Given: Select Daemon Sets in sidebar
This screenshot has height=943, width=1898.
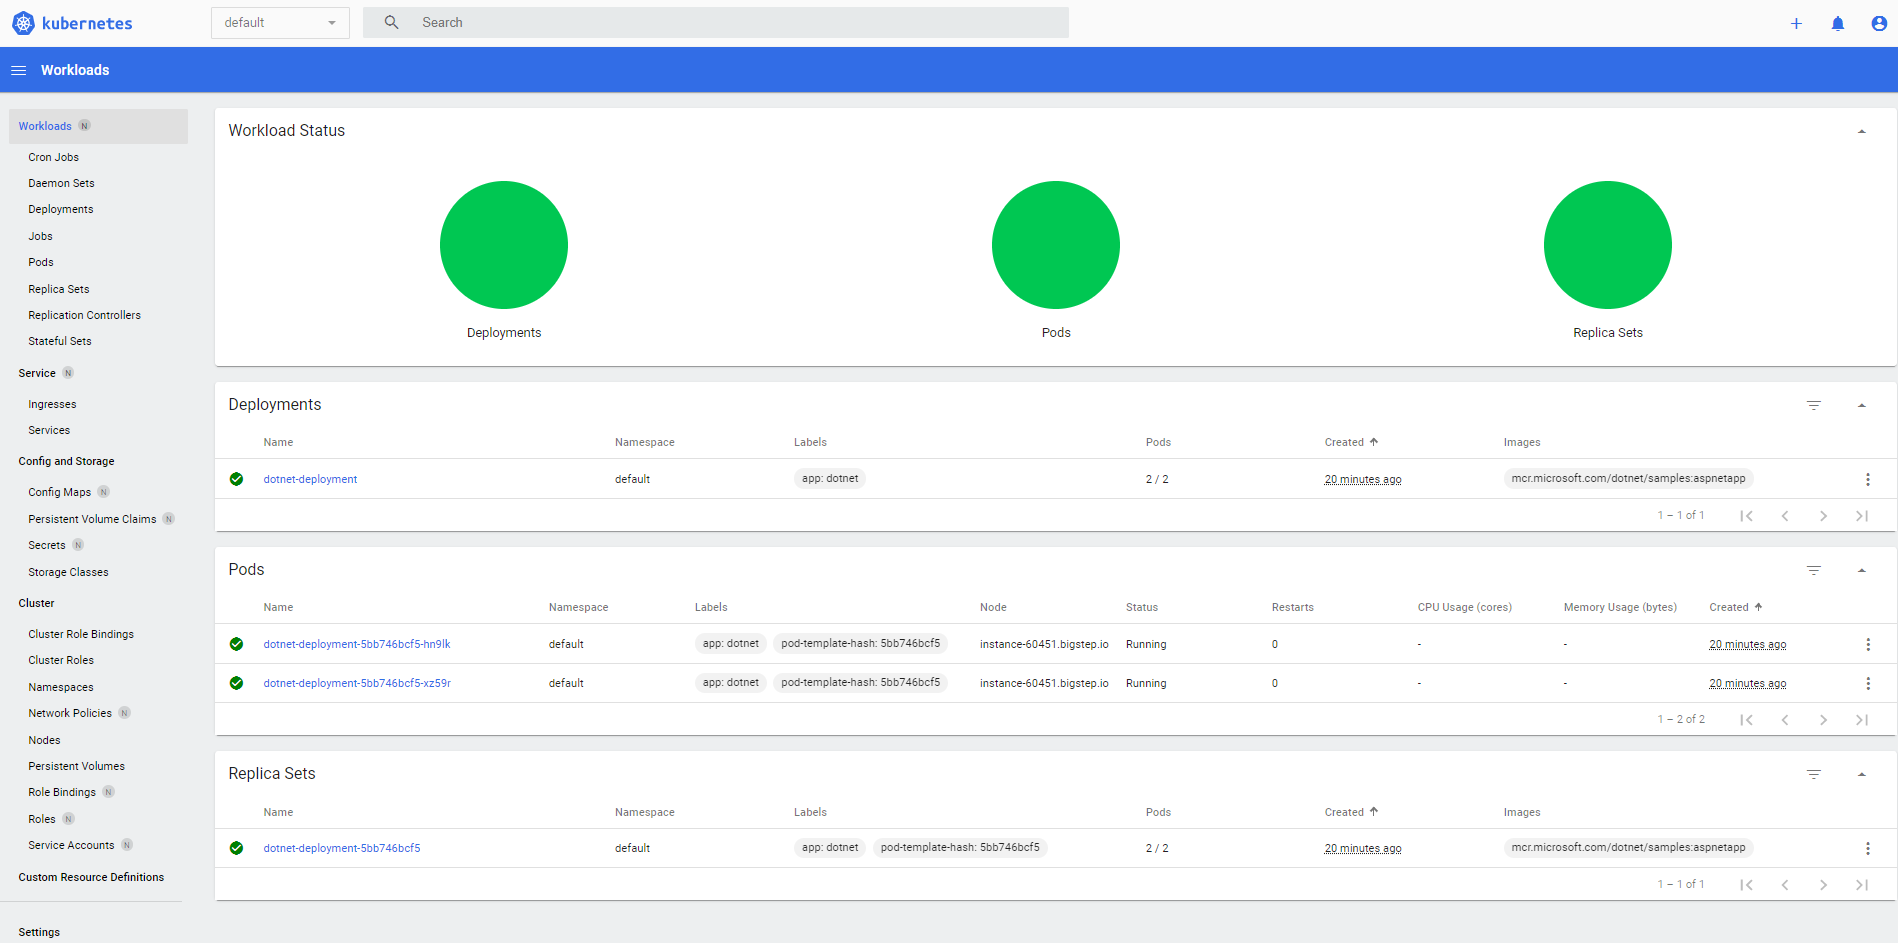Looking at the screenshot, I should click(61, 183).
